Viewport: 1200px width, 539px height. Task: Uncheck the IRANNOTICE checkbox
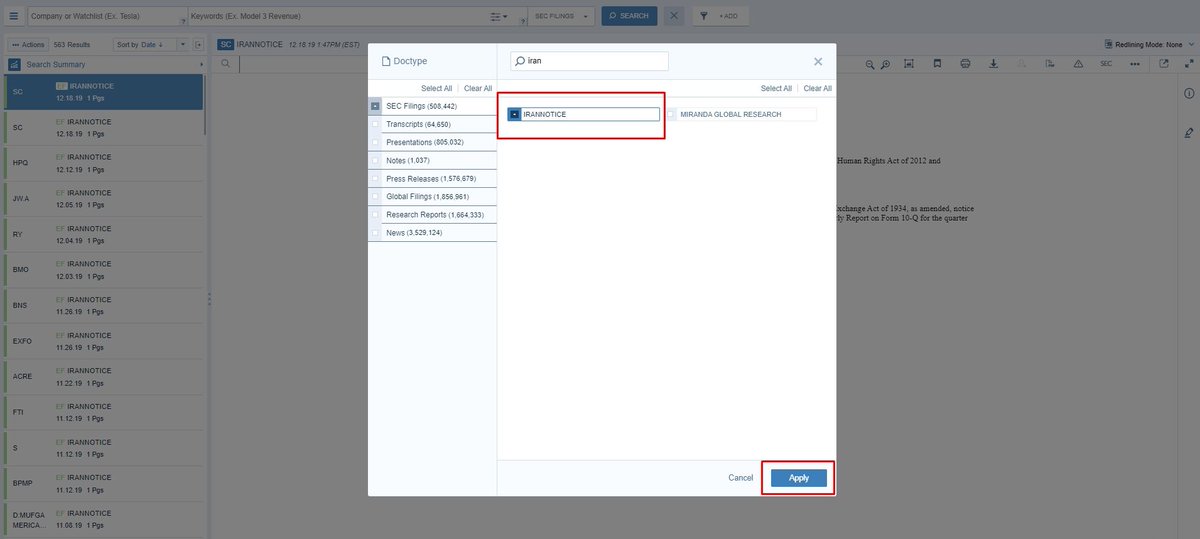pos(514,114)
